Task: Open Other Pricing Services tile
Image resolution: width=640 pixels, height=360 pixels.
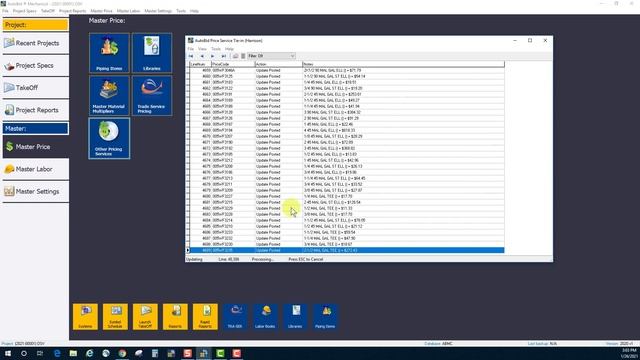Action: 109,138
